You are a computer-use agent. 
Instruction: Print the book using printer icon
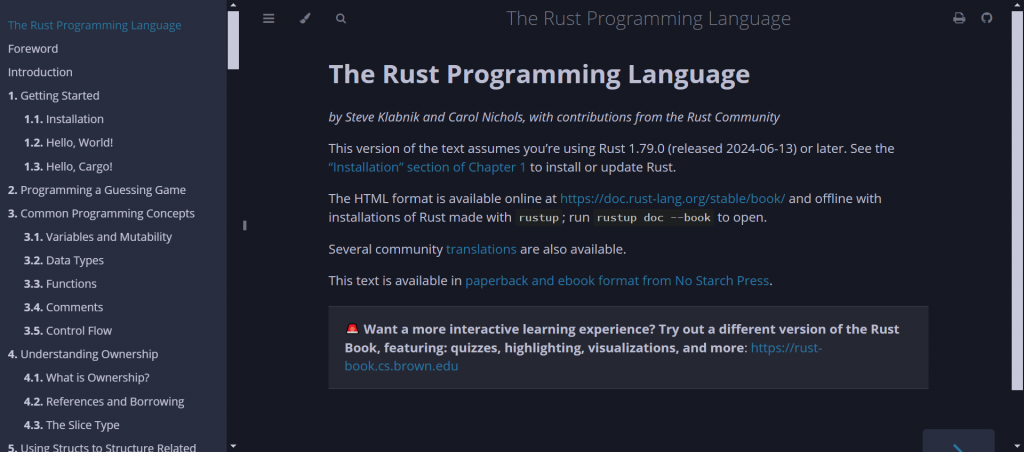[x=959, y=18]
